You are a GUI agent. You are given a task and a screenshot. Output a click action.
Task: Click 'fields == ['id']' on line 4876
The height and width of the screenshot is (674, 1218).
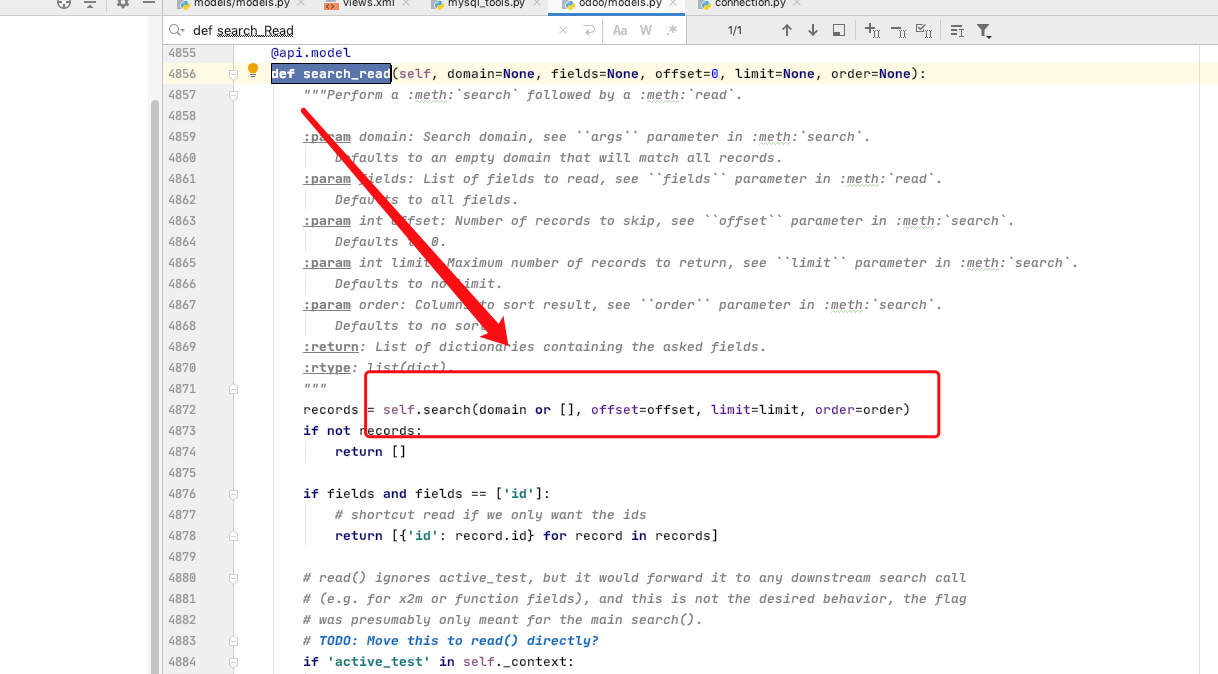(479, 494)
